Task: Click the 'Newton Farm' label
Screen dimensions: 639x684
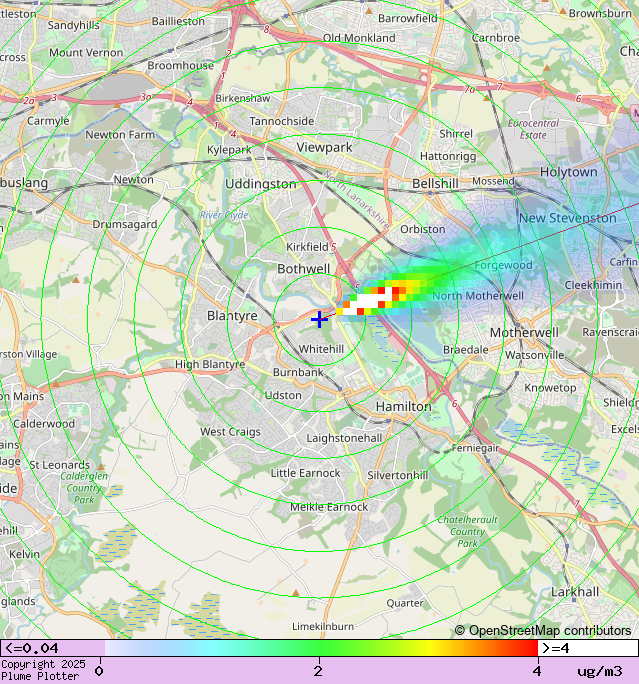Action: pyautogui.click(x=120, y=135)
